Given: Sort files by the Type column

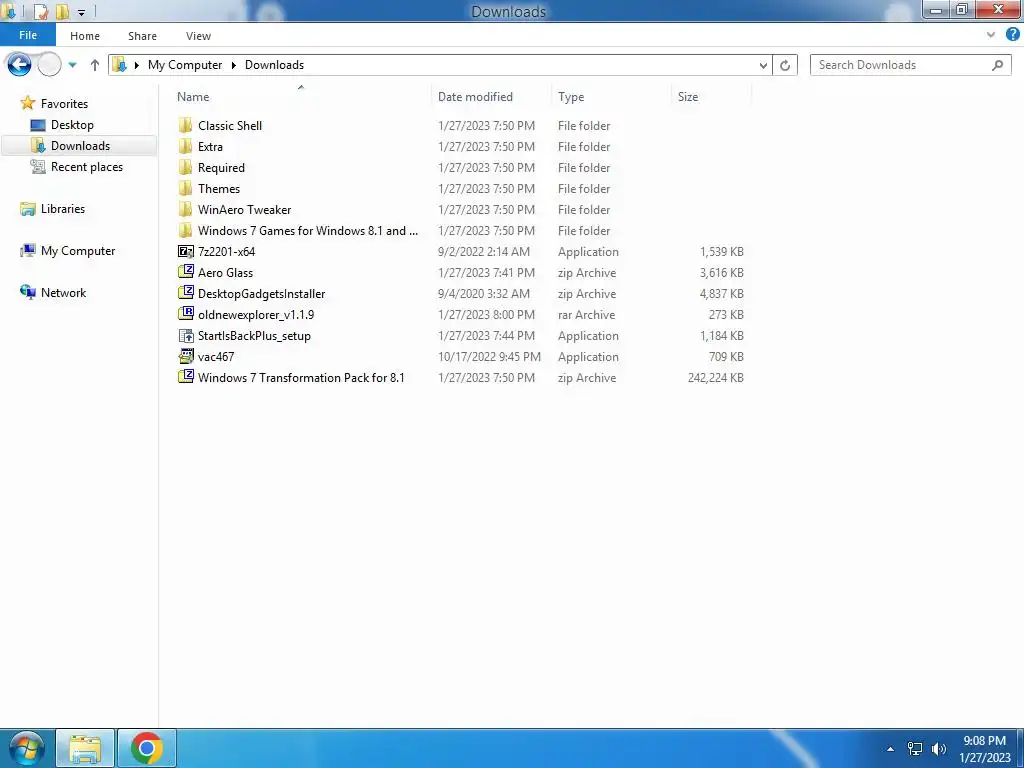Looking at the screenshot, I should pyautogui.click(x=571, y=97).
